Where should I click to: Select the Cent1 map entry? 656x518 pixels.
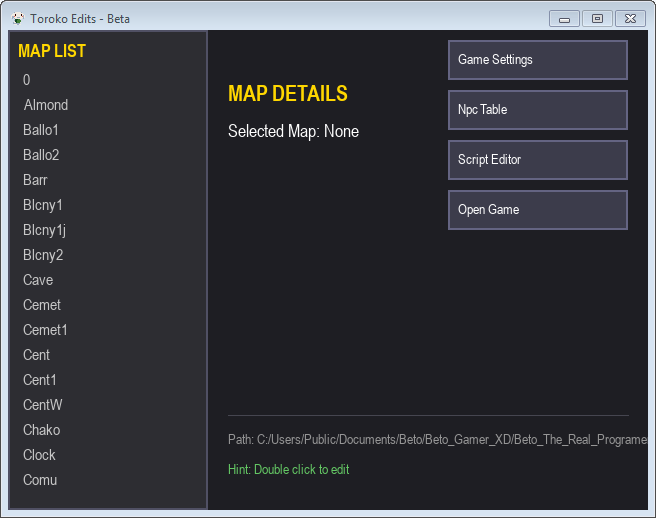40,380
